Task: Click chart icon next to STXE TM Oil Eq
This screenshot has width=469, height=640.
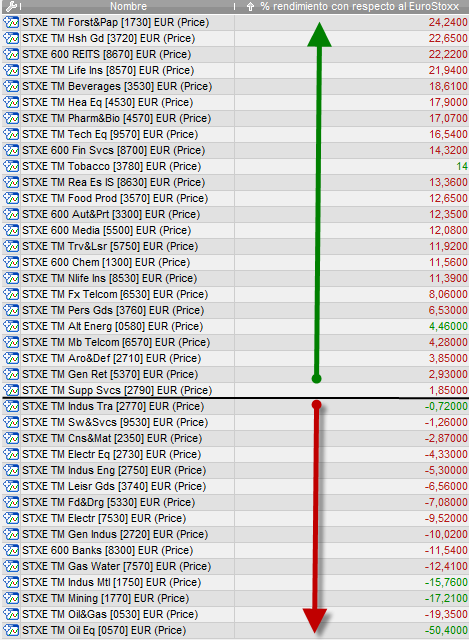Action: coord(11,630)
